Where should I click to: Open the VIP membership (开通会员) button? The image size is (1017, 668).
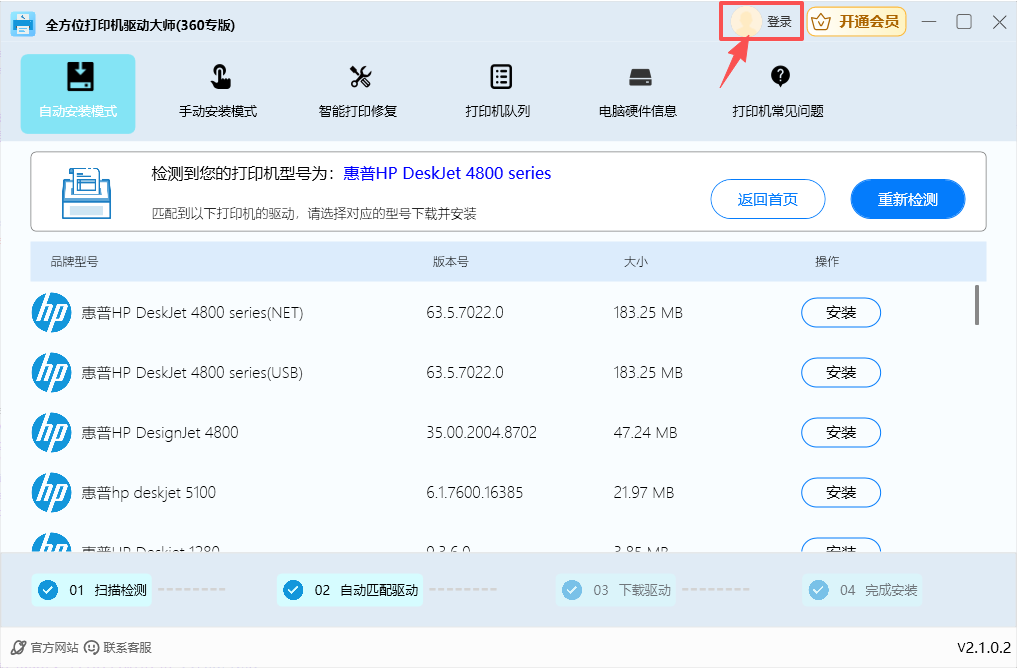[857, 22]
